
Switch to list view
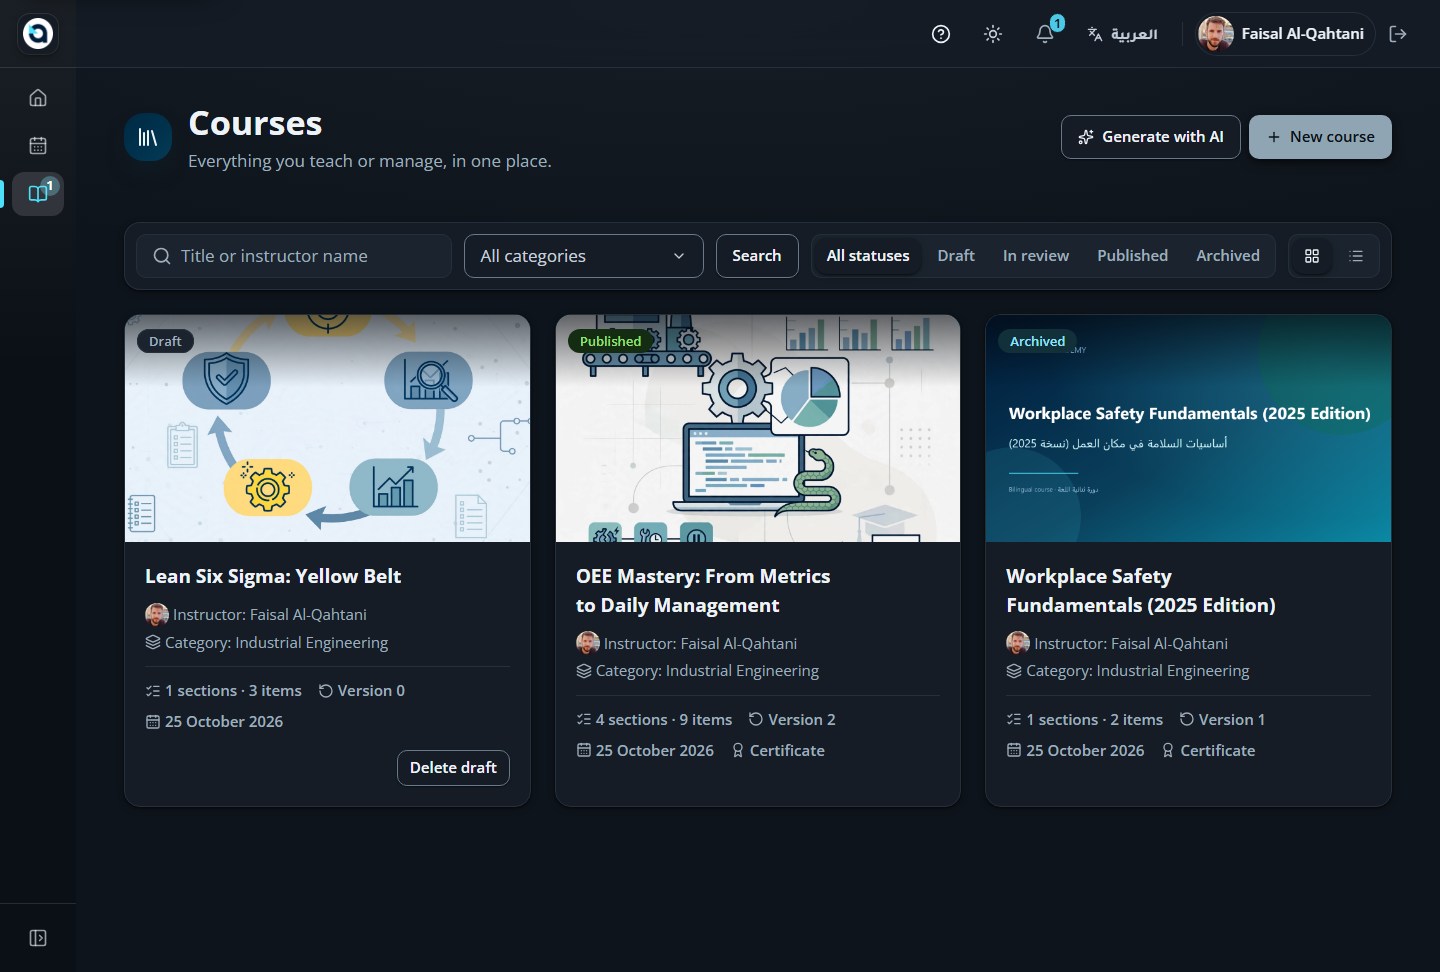[x=1356, y=256]
